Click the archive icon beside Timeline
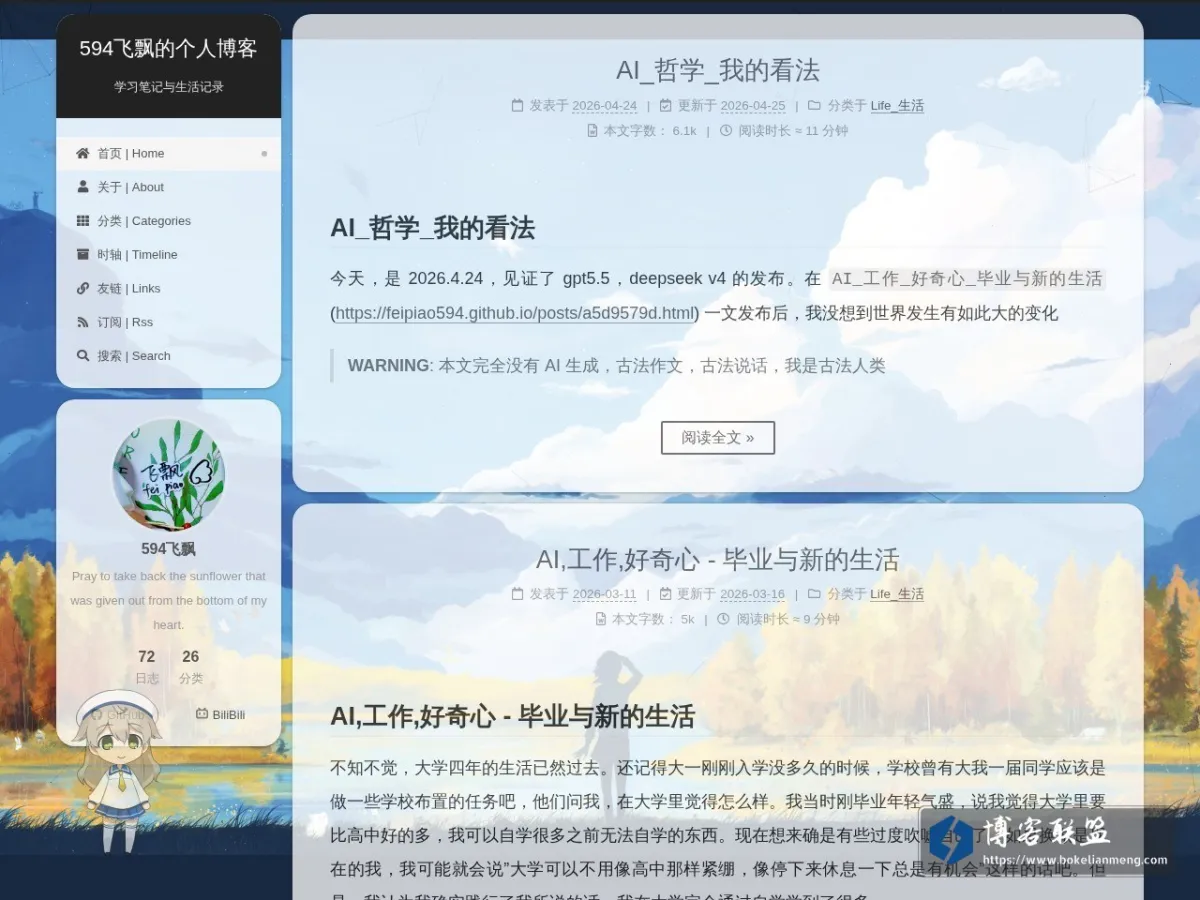Viewport: 1200px width, 900px height. click(83, 254)
